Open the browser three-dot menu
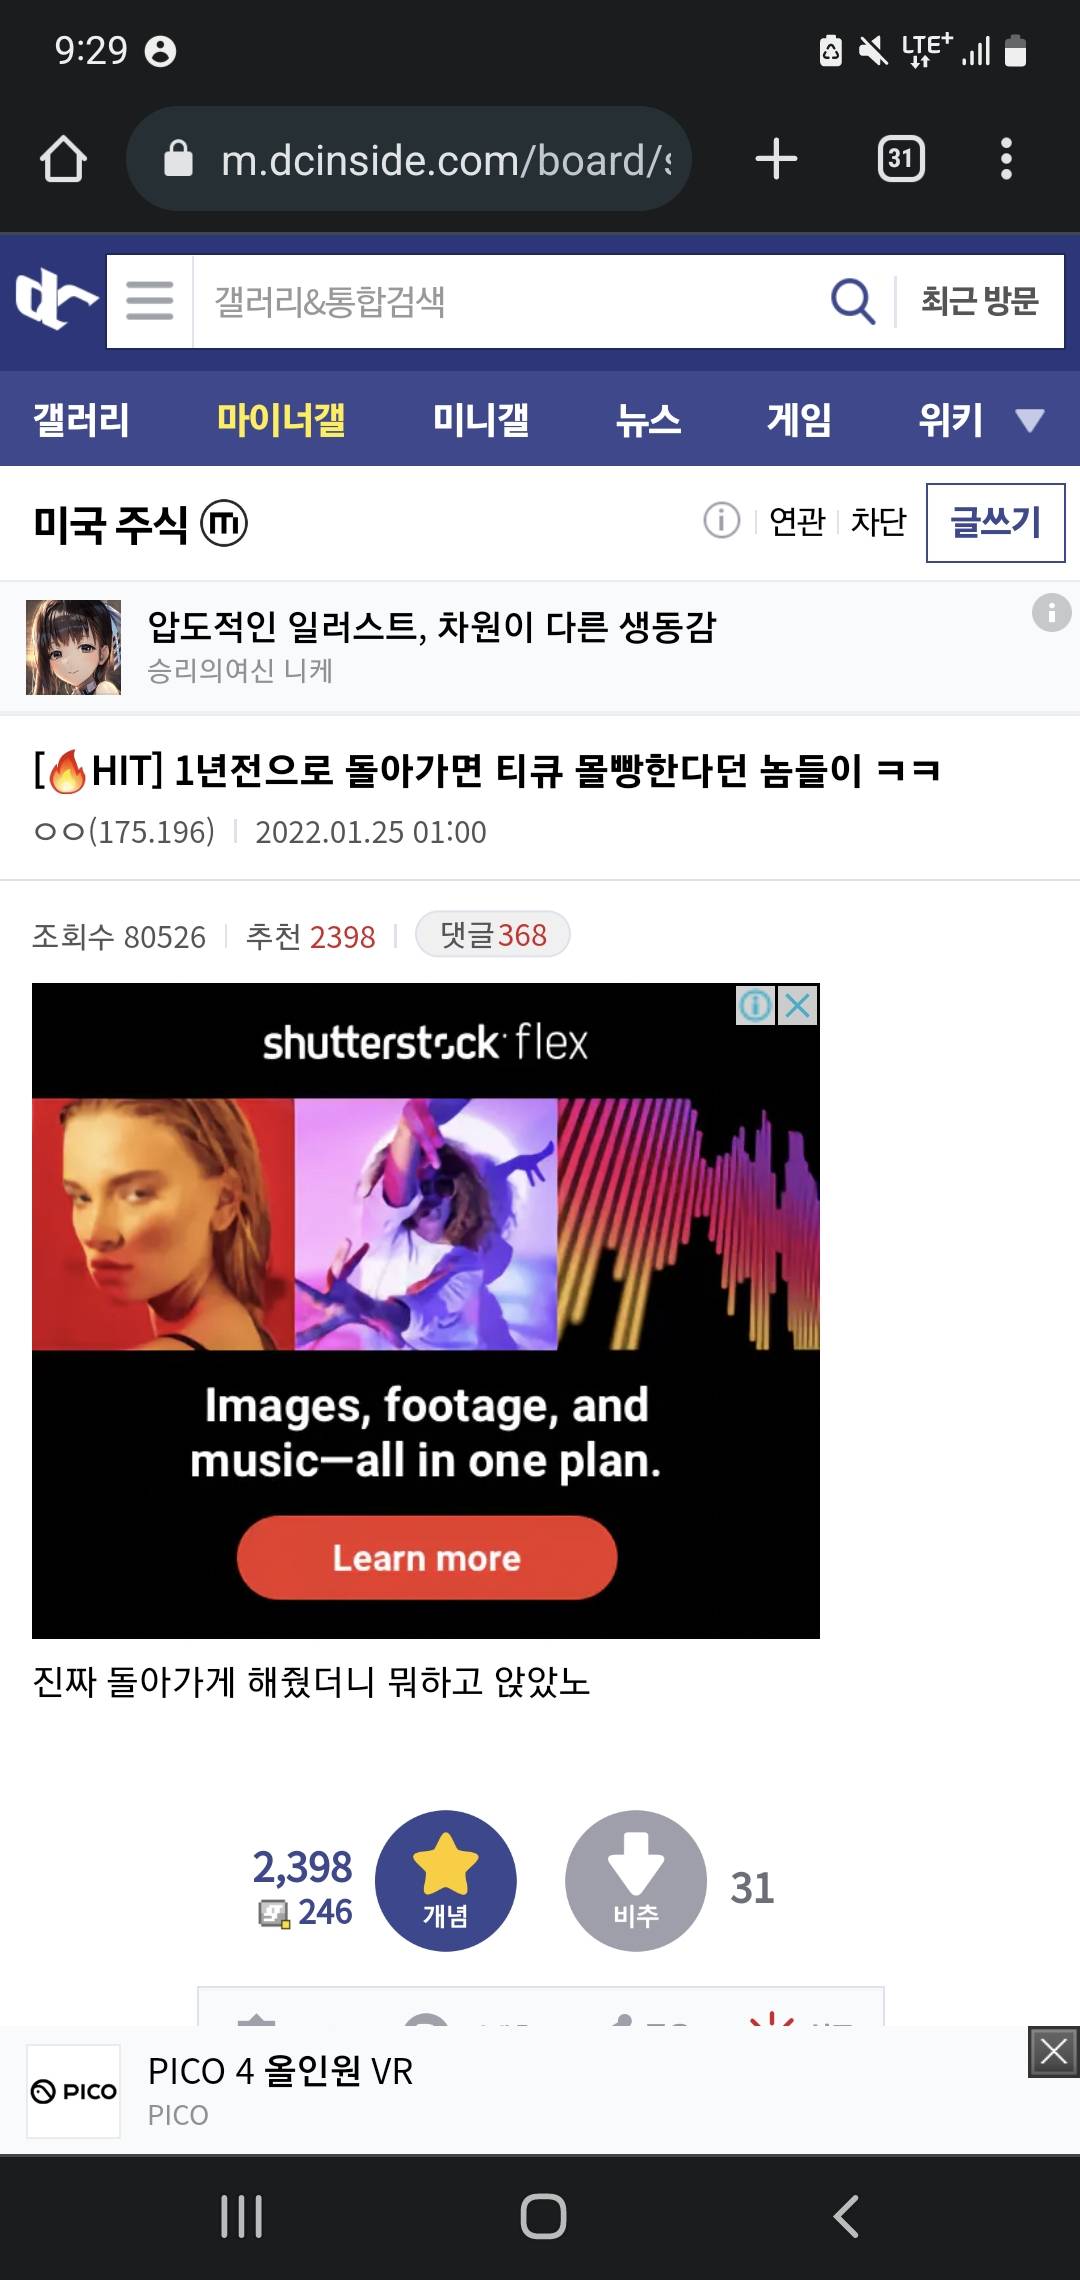This screenshot has height=2280, width=1080. pos(1006,159)
